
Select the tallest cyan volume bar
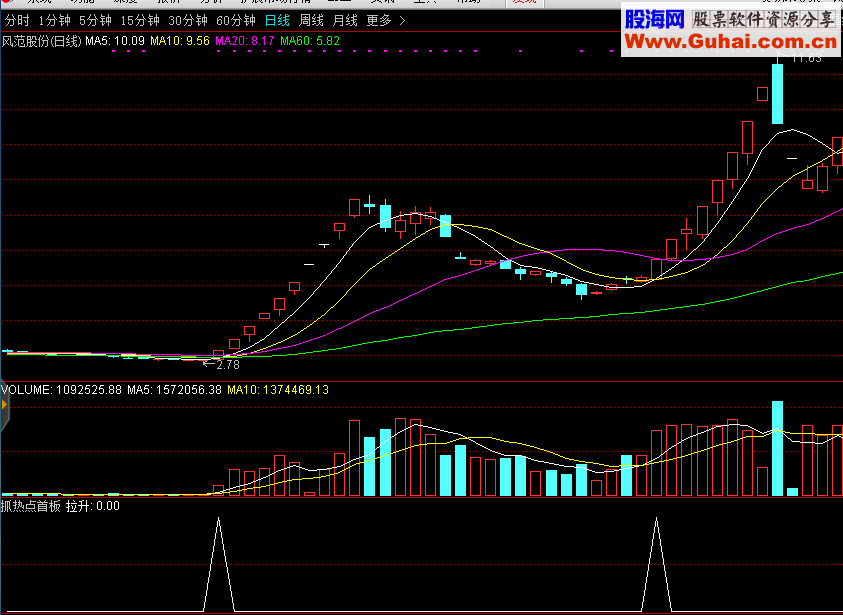click(777, 448)
